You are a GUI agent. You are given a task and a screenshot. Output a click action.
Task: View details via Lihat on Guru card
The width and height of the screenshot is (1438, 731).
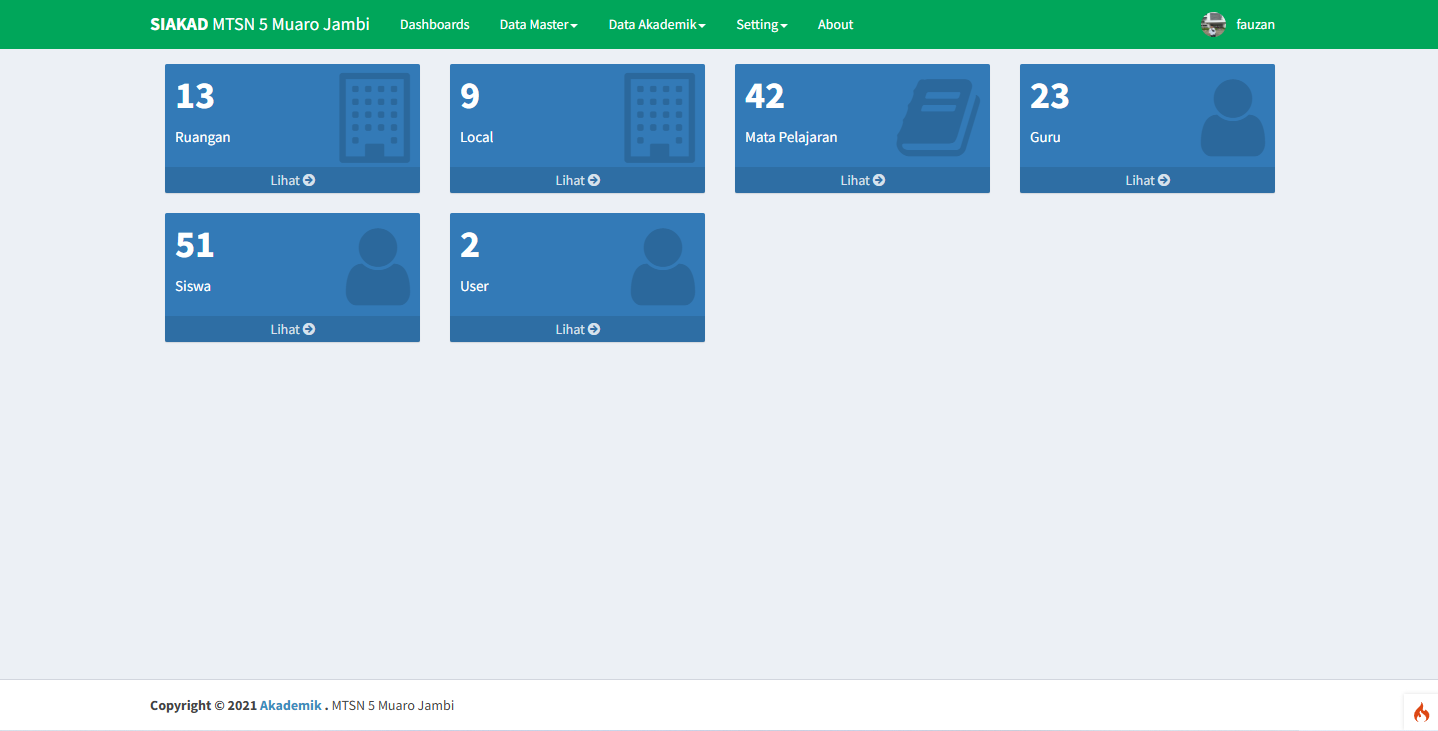point(1147,180)
